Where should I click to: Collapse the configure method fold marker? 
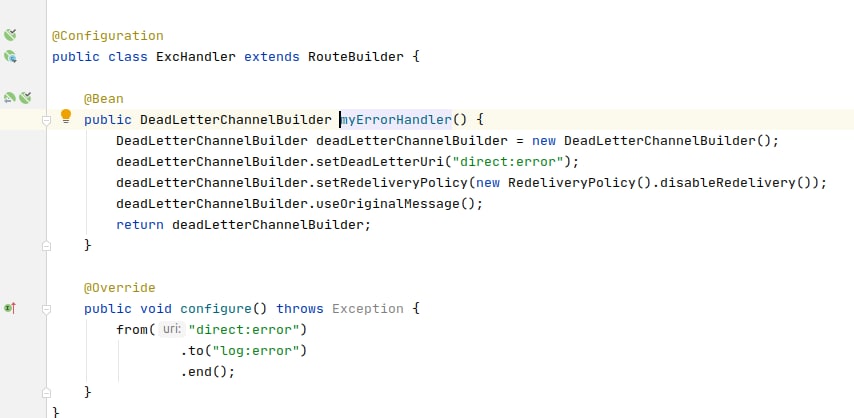46,310
